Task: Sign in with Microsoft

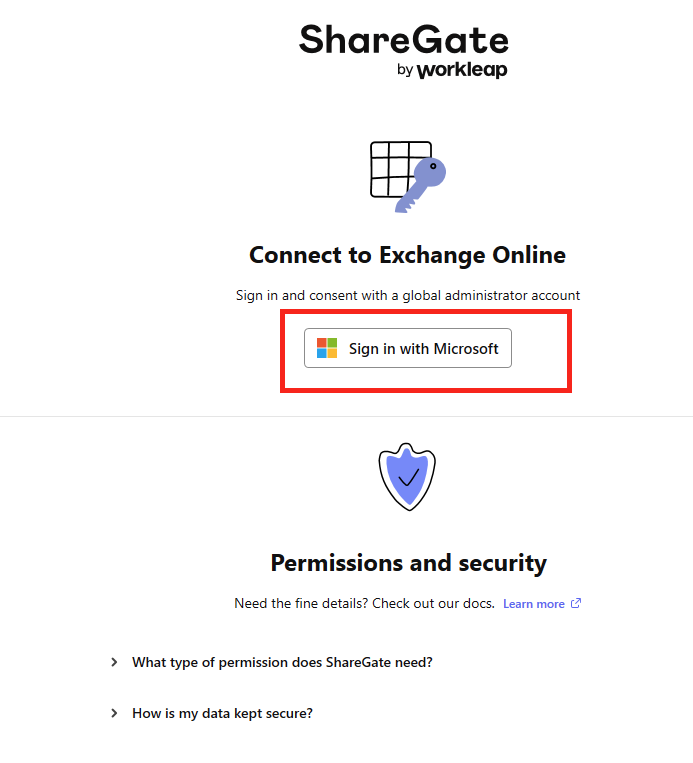Action: pos(408,348)
